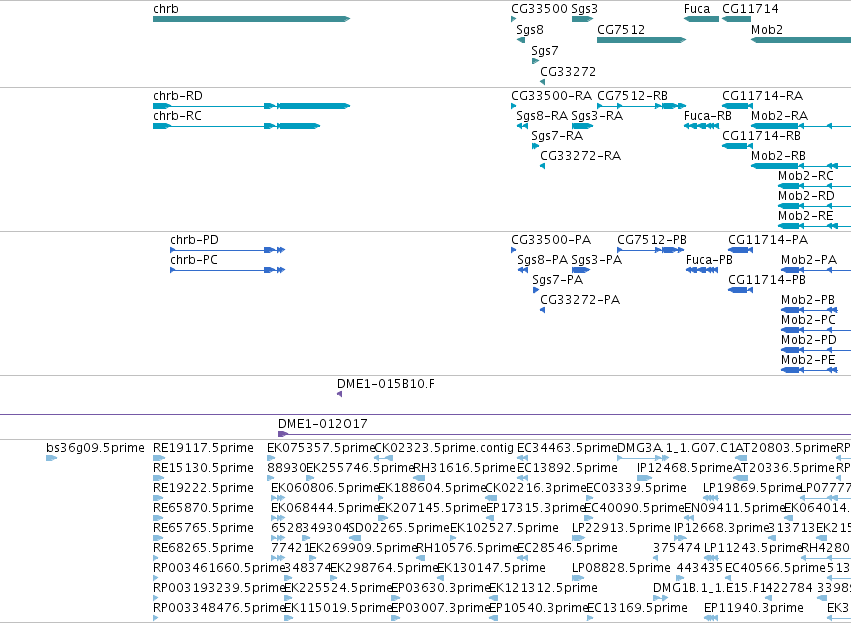
Task: Select the RE68265.5prime EST label
Action: coord(203,549)
